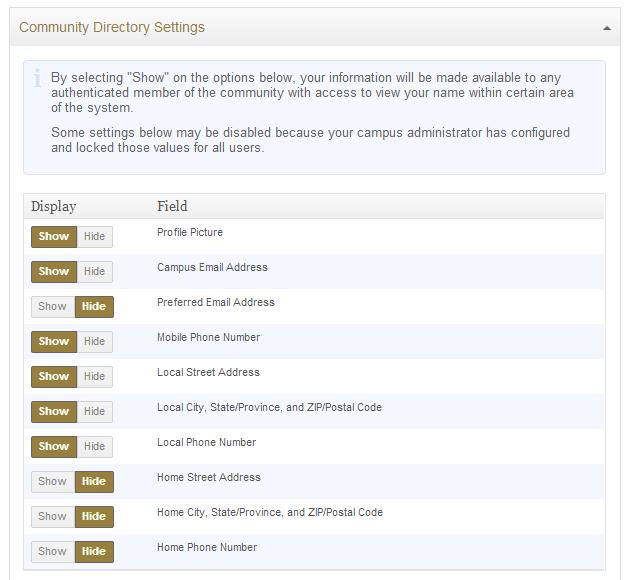Hide the Local Phone Number
Screen dimensions: 624x580
pyautogui.click(x=94, y=447)
